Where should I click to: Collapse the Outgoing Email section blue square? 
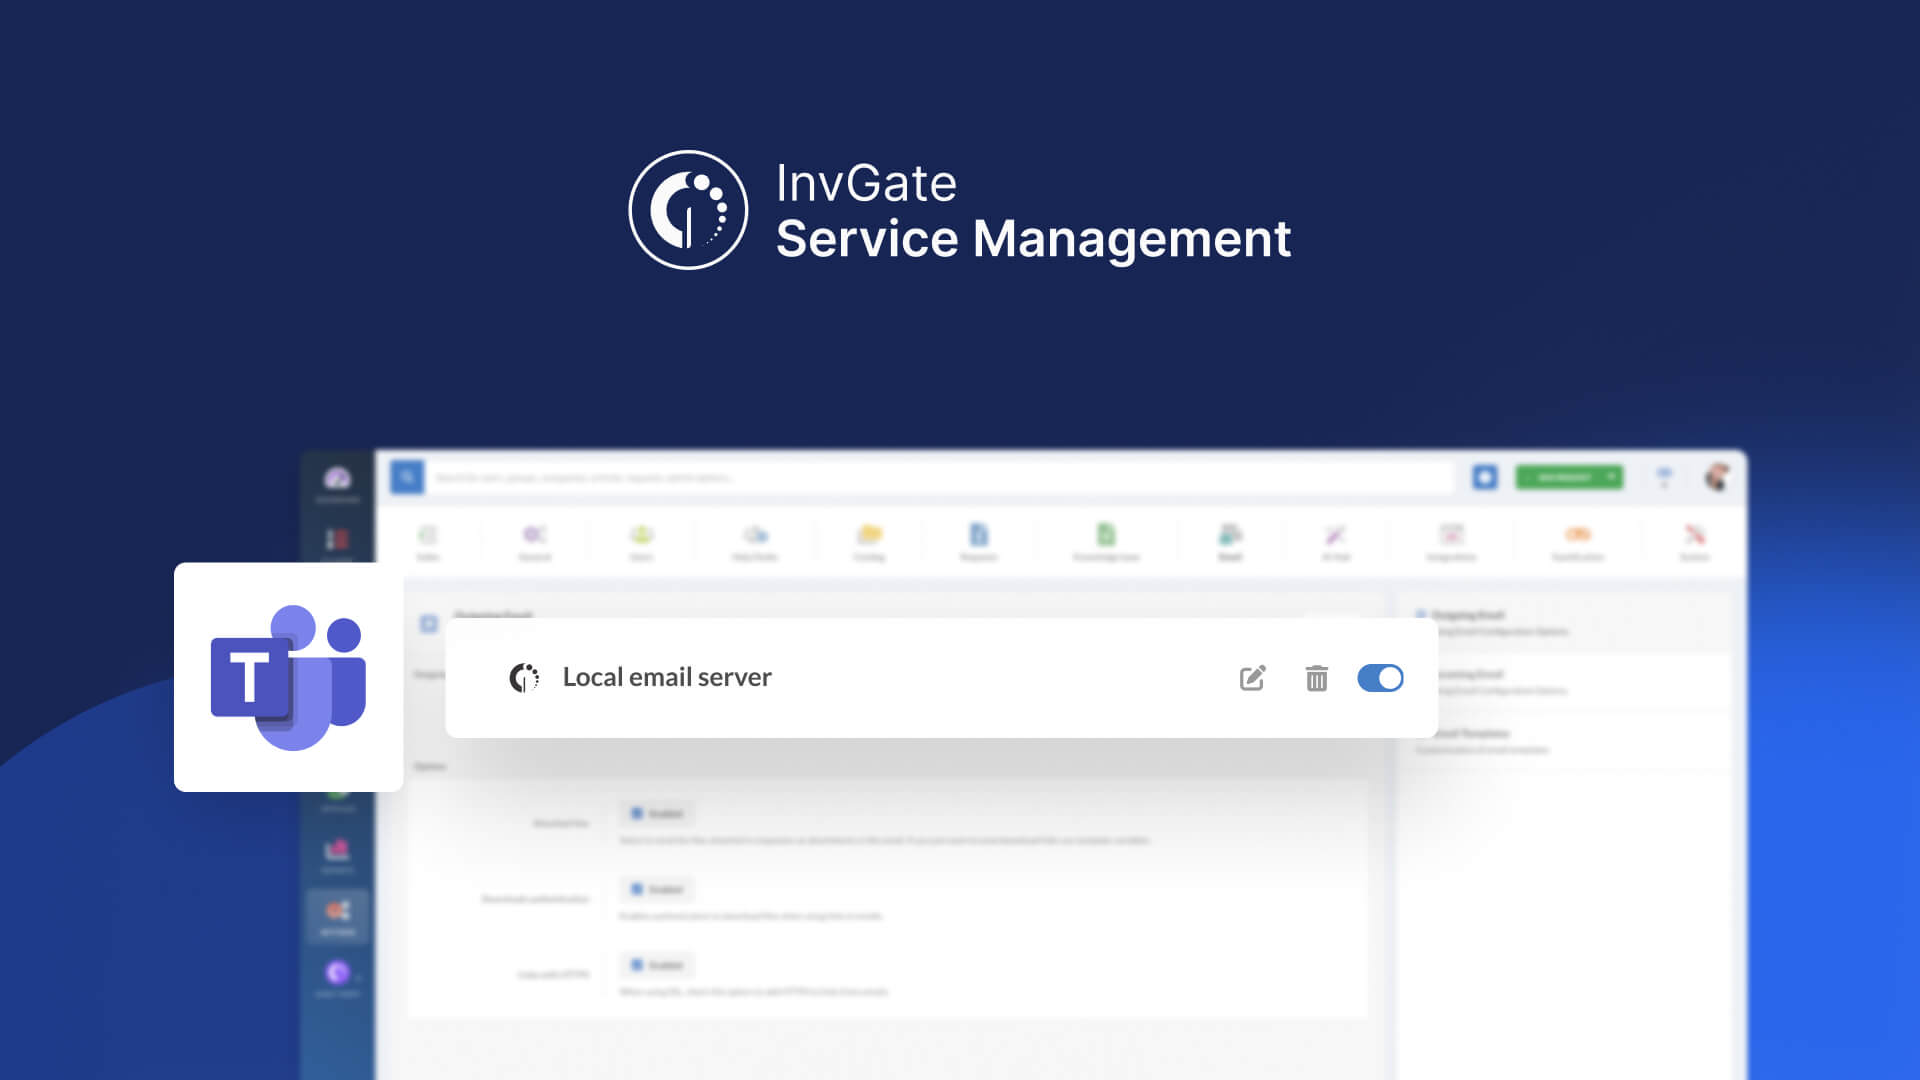[x=429, y=624]
